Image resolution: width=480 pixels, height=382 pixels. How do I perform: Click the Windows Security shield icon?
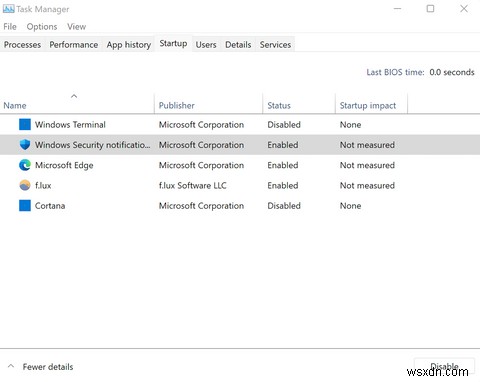click(25, 145)
